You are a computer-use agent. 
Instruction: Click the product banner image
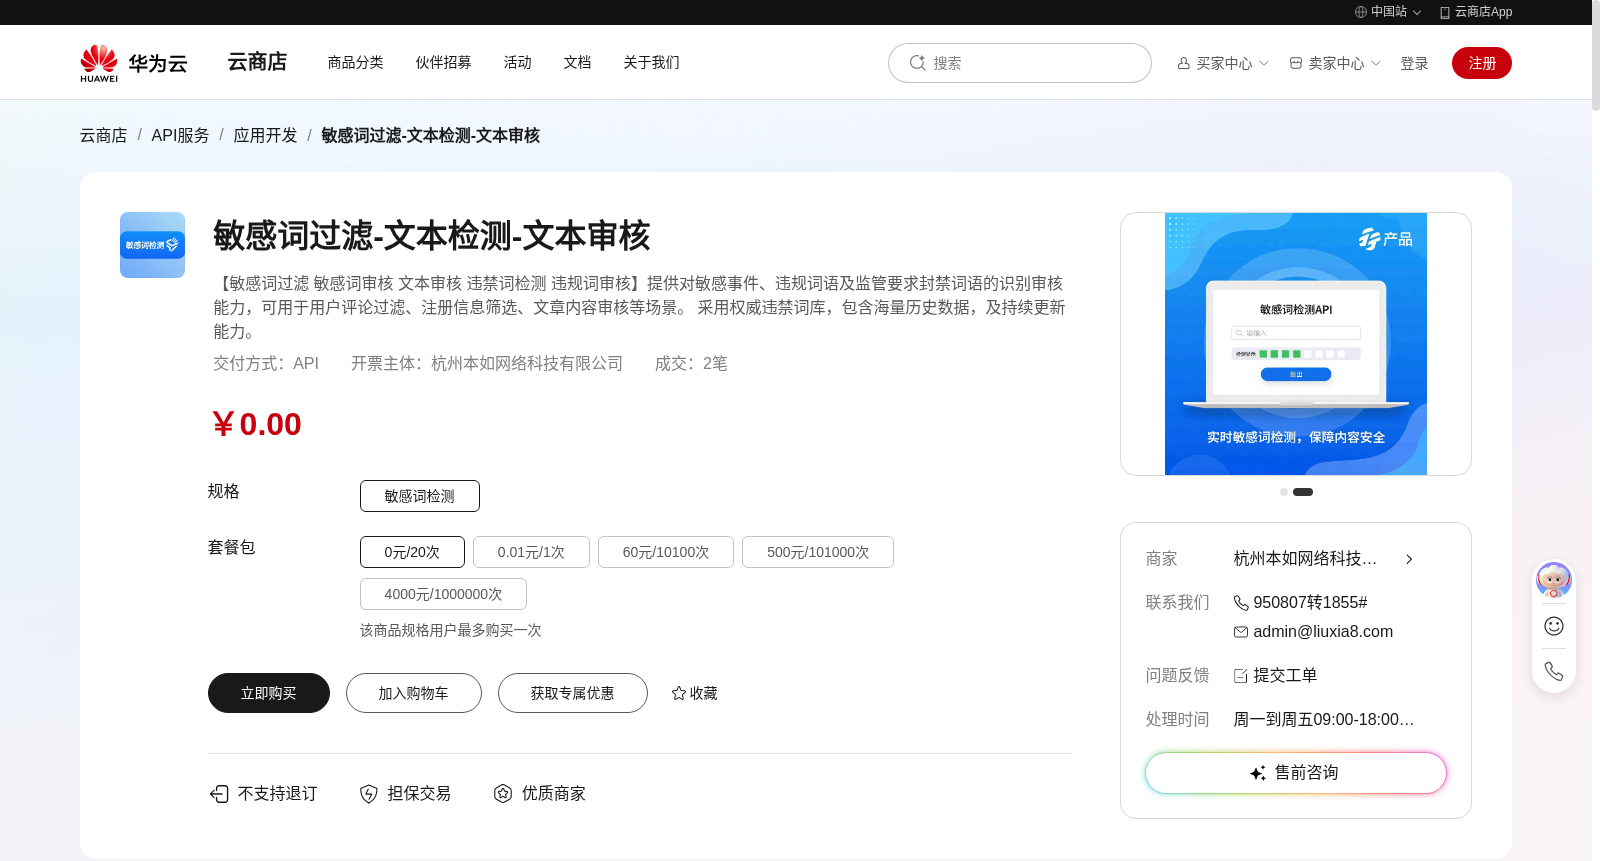pyautogui.click(x=1296, y=344)
